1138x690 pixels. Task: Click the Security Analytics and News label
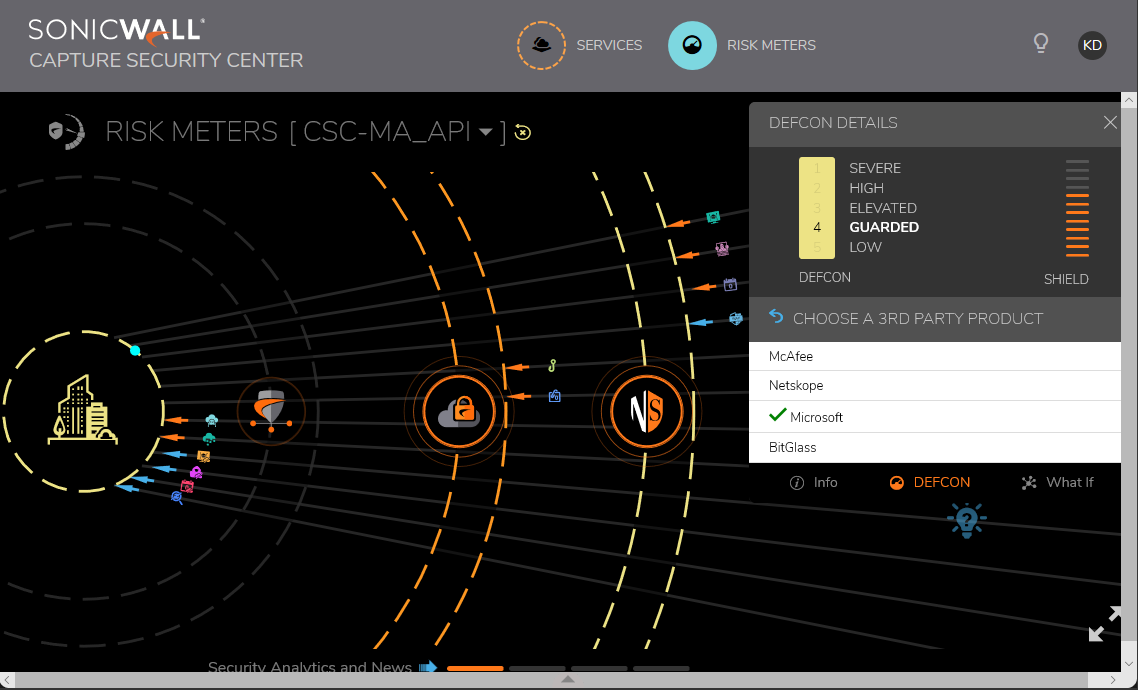pos(310,667)
